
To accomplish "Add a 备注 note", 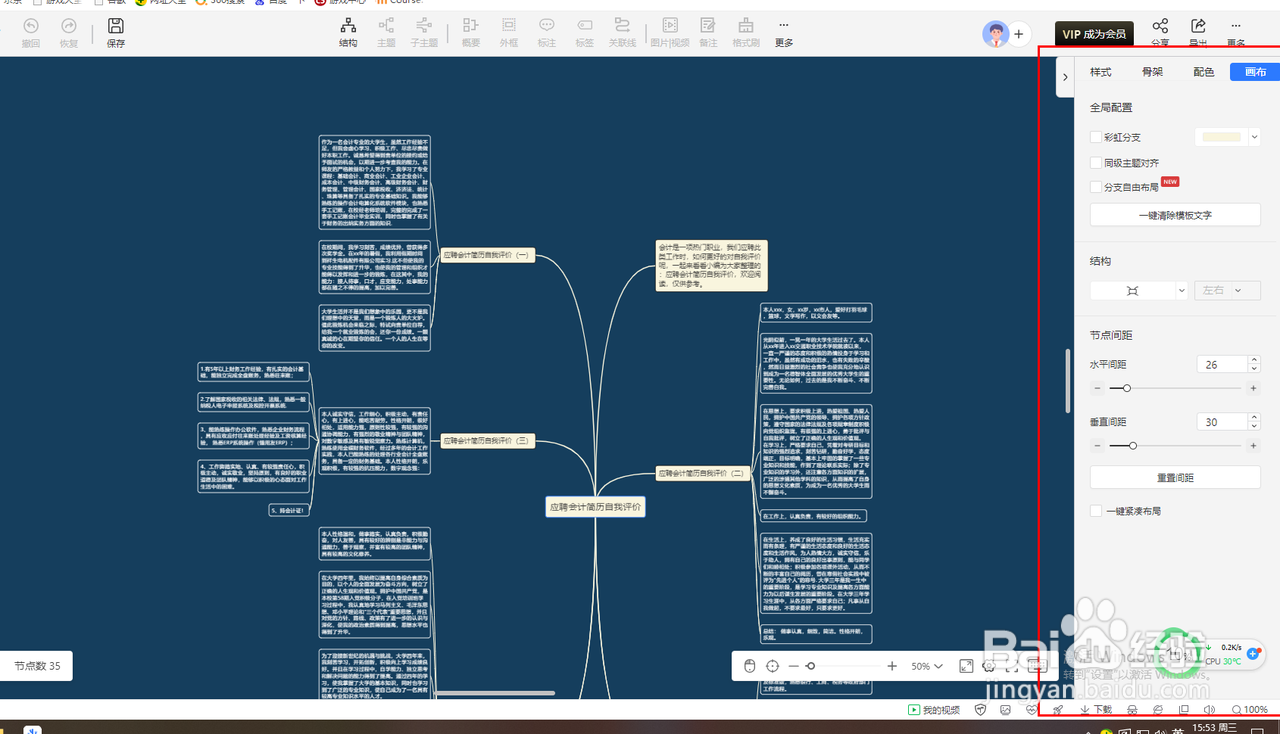I will (x=708, y=26).
